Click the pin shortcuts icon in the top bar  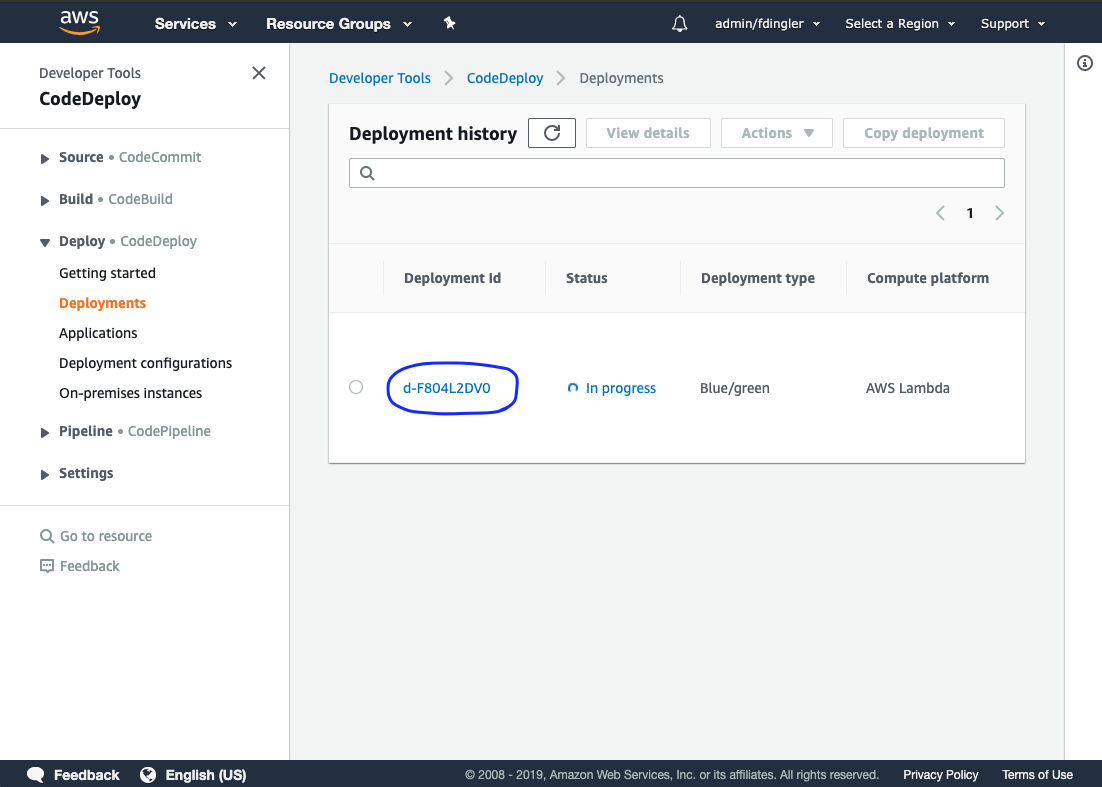(x=450, y=23)
